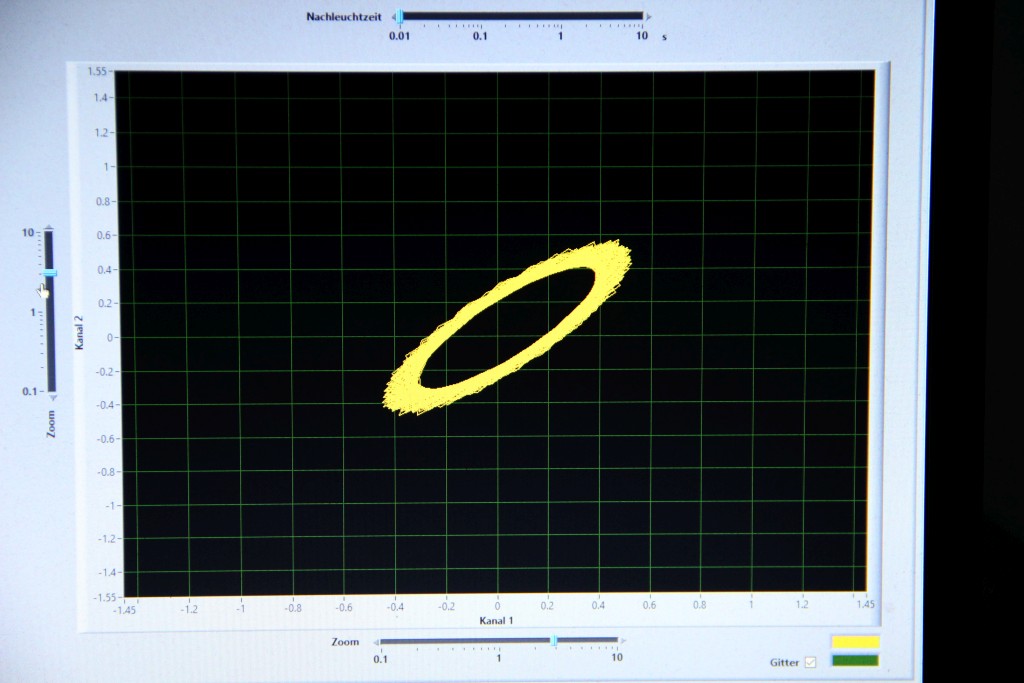This screenshot has height=683, width=1024.
Task: Click the 1.45 maximum value on Kanal 1 axis
Action: pyautogui.click(x=864, y=606)
